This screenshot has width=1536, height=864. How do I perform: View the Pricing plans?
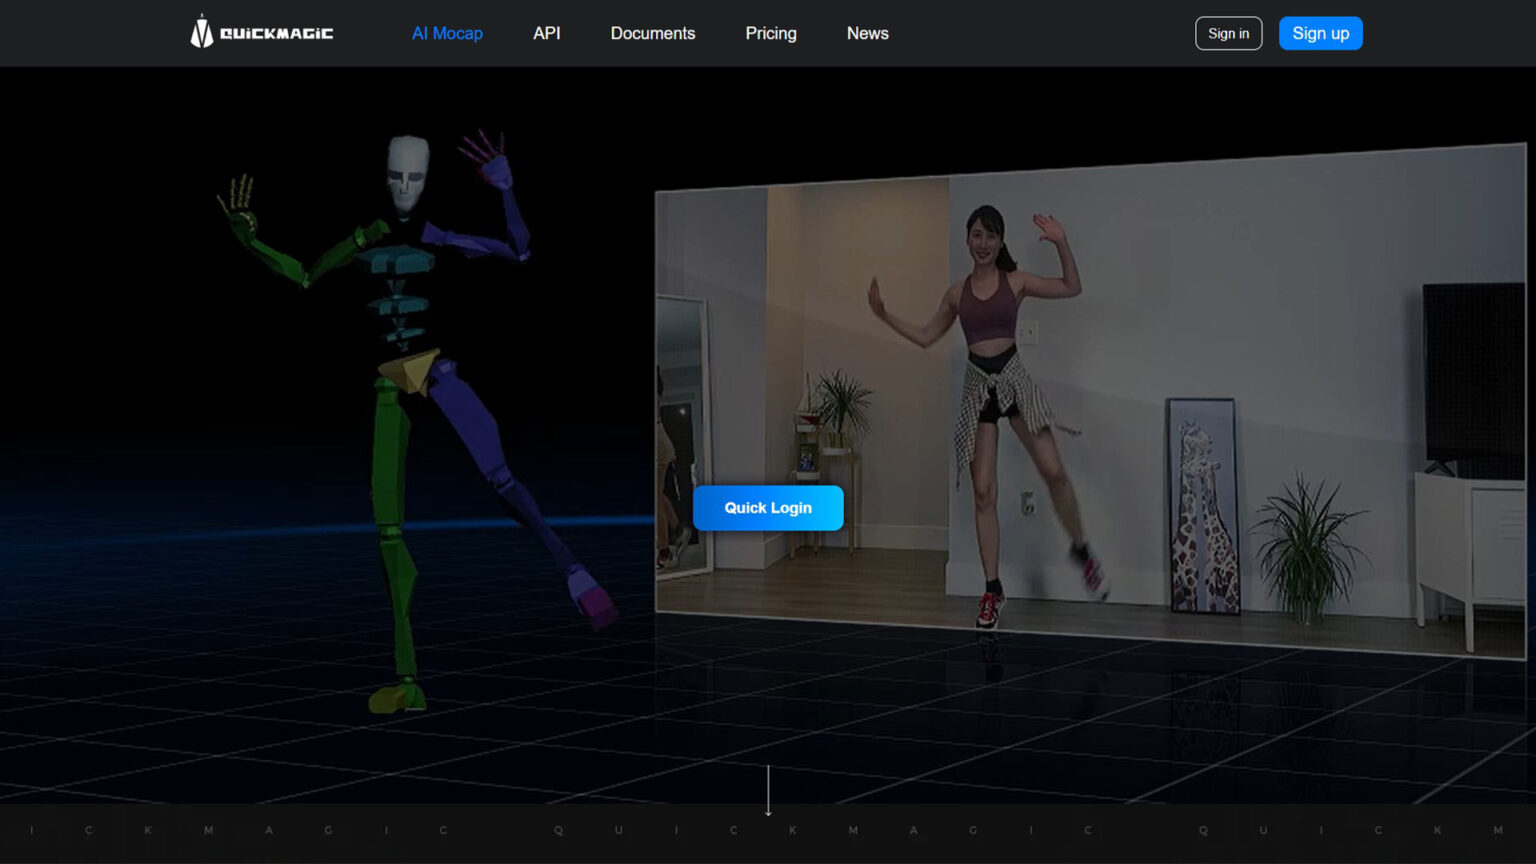(770, 33)
